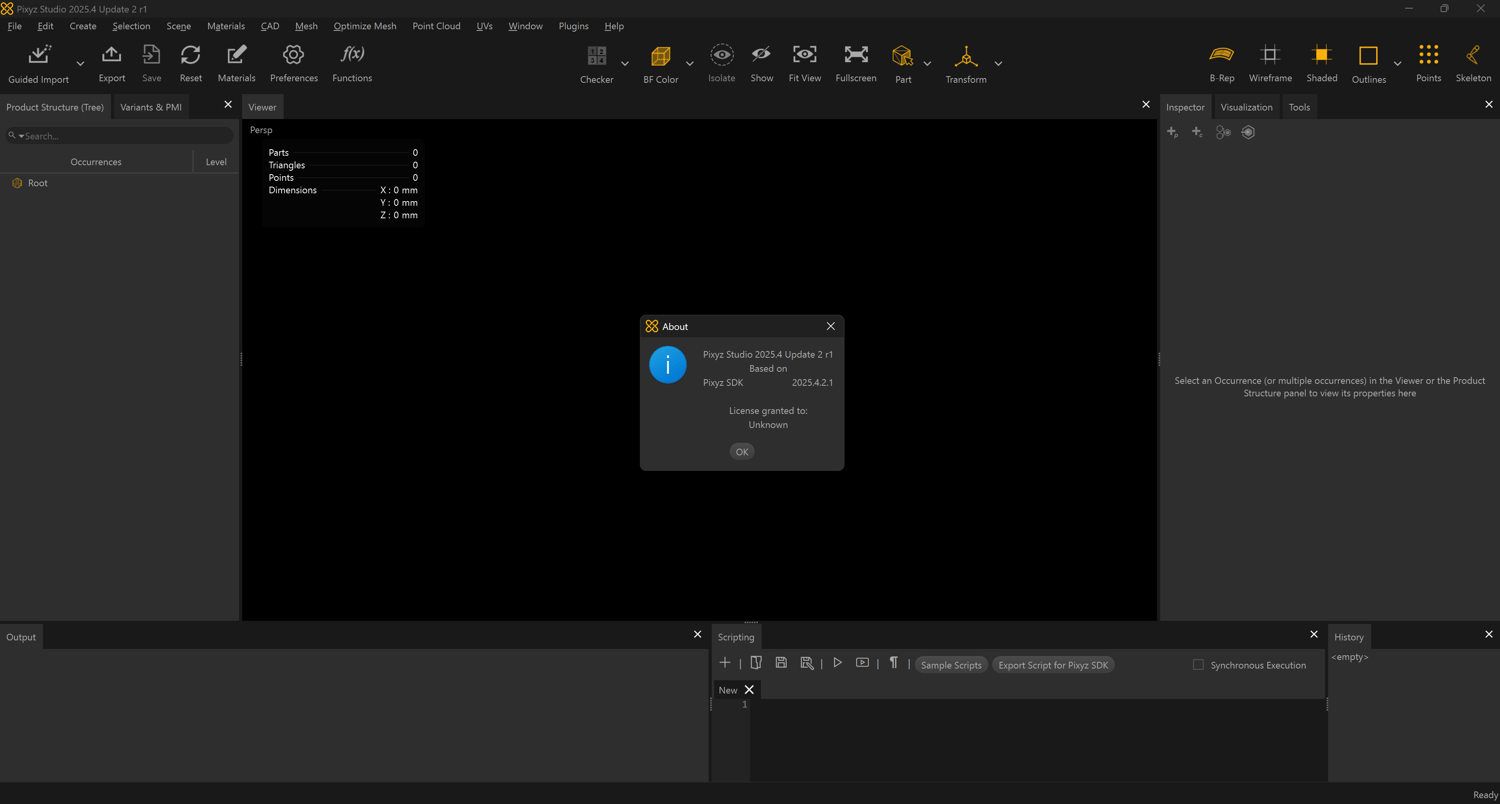1500x804 pixels.
Task: Click the Guided Import icon
Action: (x=39, y=55)
